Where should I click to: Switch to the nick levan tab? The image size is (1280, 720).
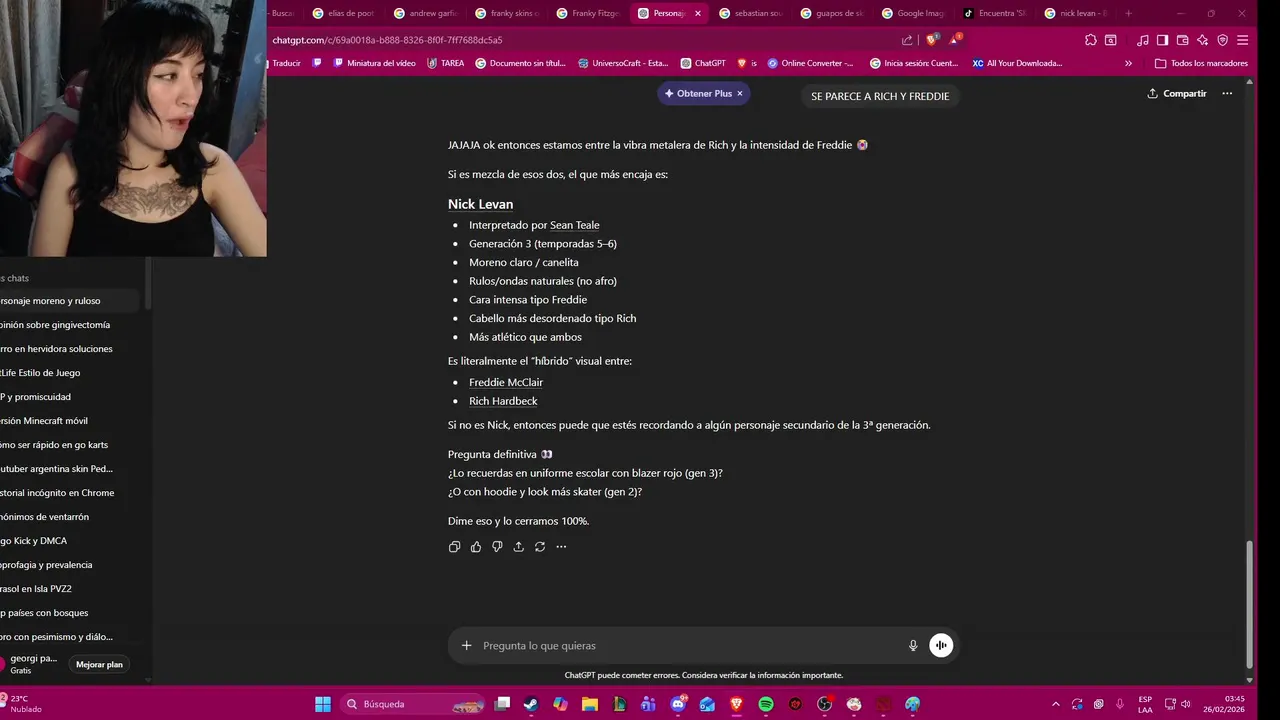coord(1075,13)
